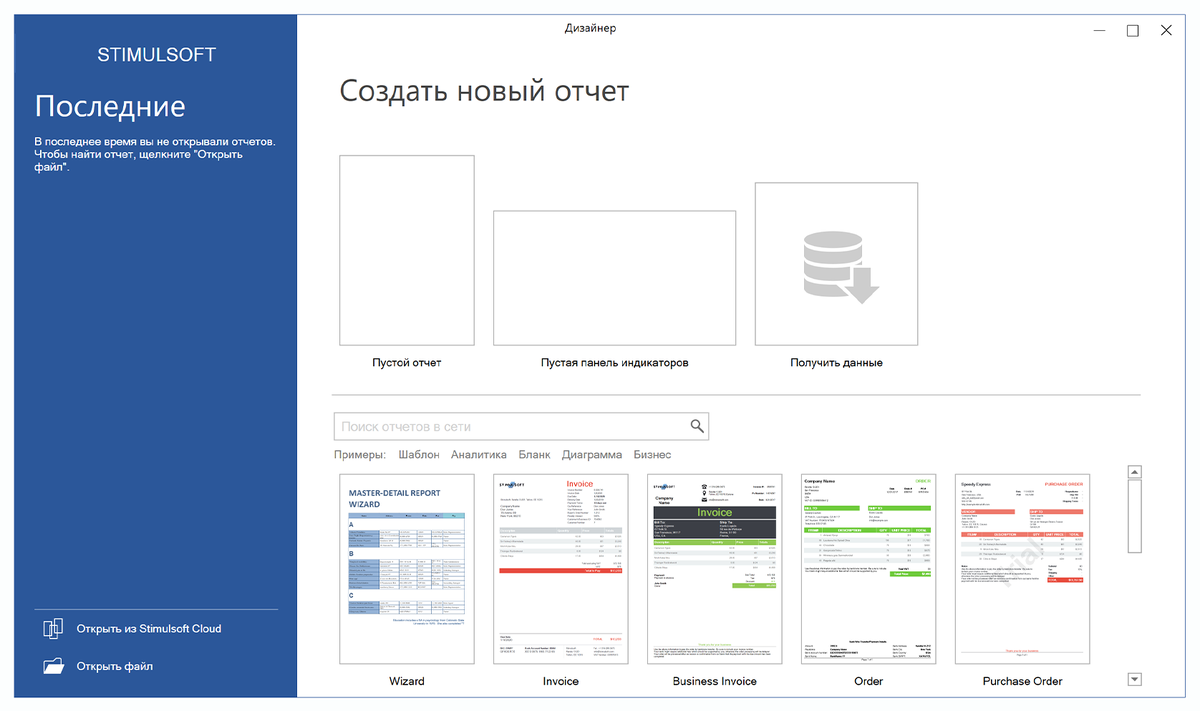Click the 'Order' template caption
Image resolution: width=1200 pixels, height=711 pixels.
point(869,681)
